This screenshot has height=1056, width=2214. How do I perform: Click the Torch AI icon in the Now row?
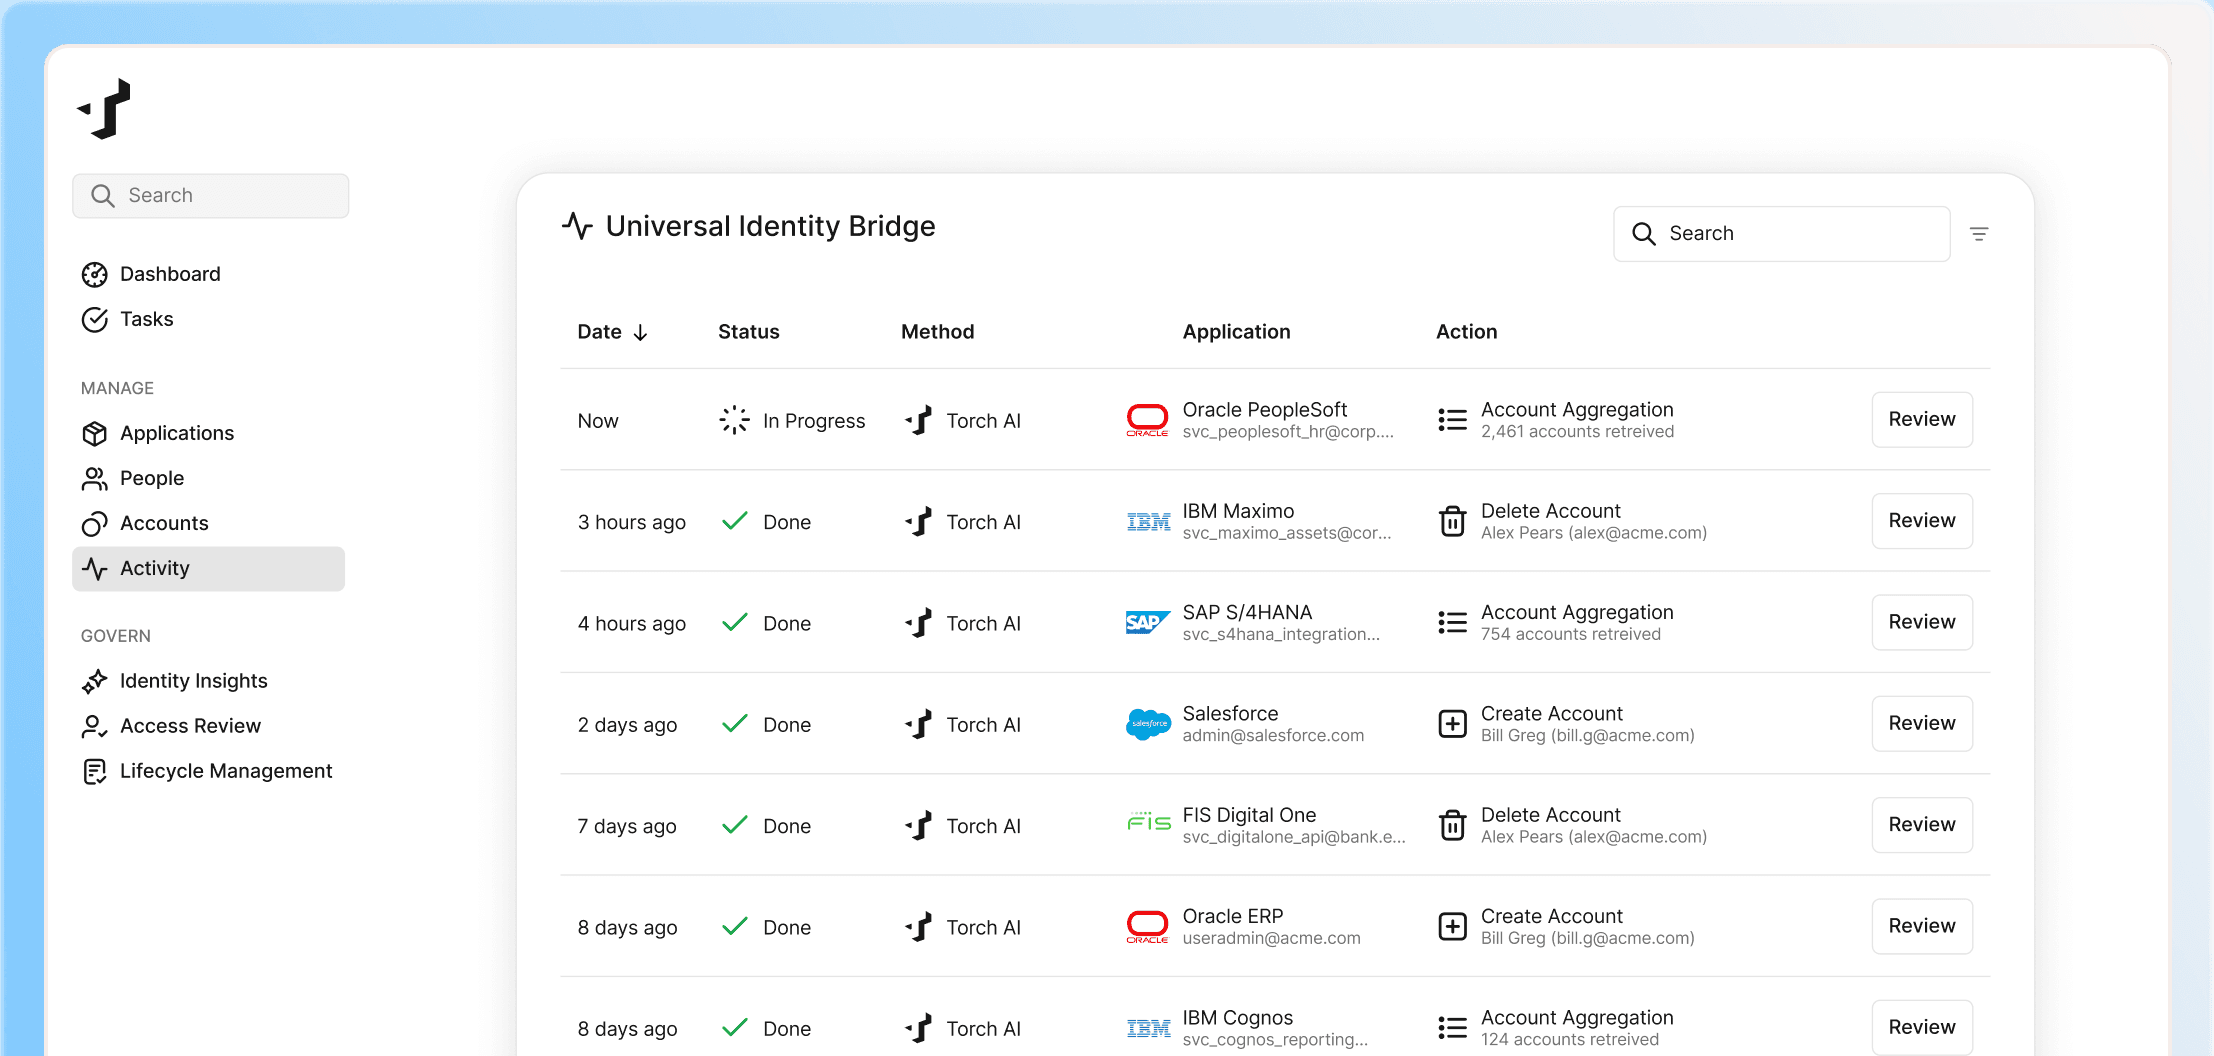(918, 421)
